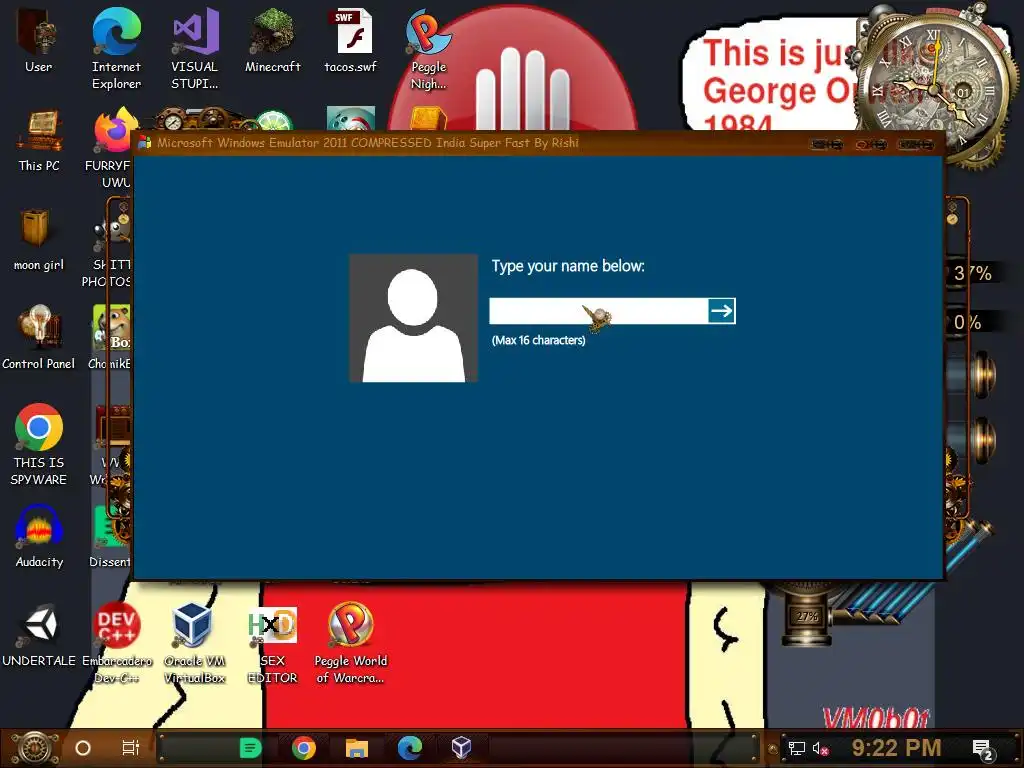This screenshot has width=1024, height=768.
Task: Unmute via the volume tray icon
Action: [821, 748]
